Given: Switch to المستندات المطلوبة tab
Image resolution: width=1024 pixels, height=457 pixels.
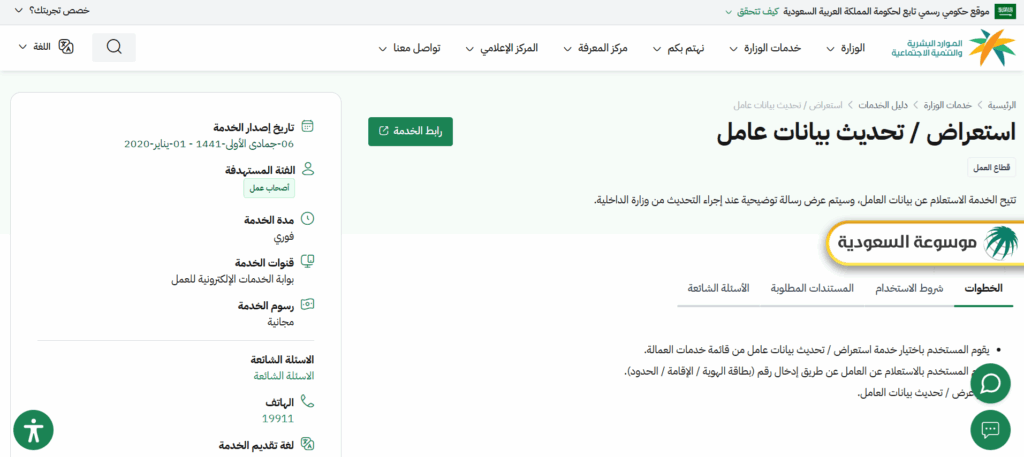Looking at the screenshot, I should coord(812,288).
